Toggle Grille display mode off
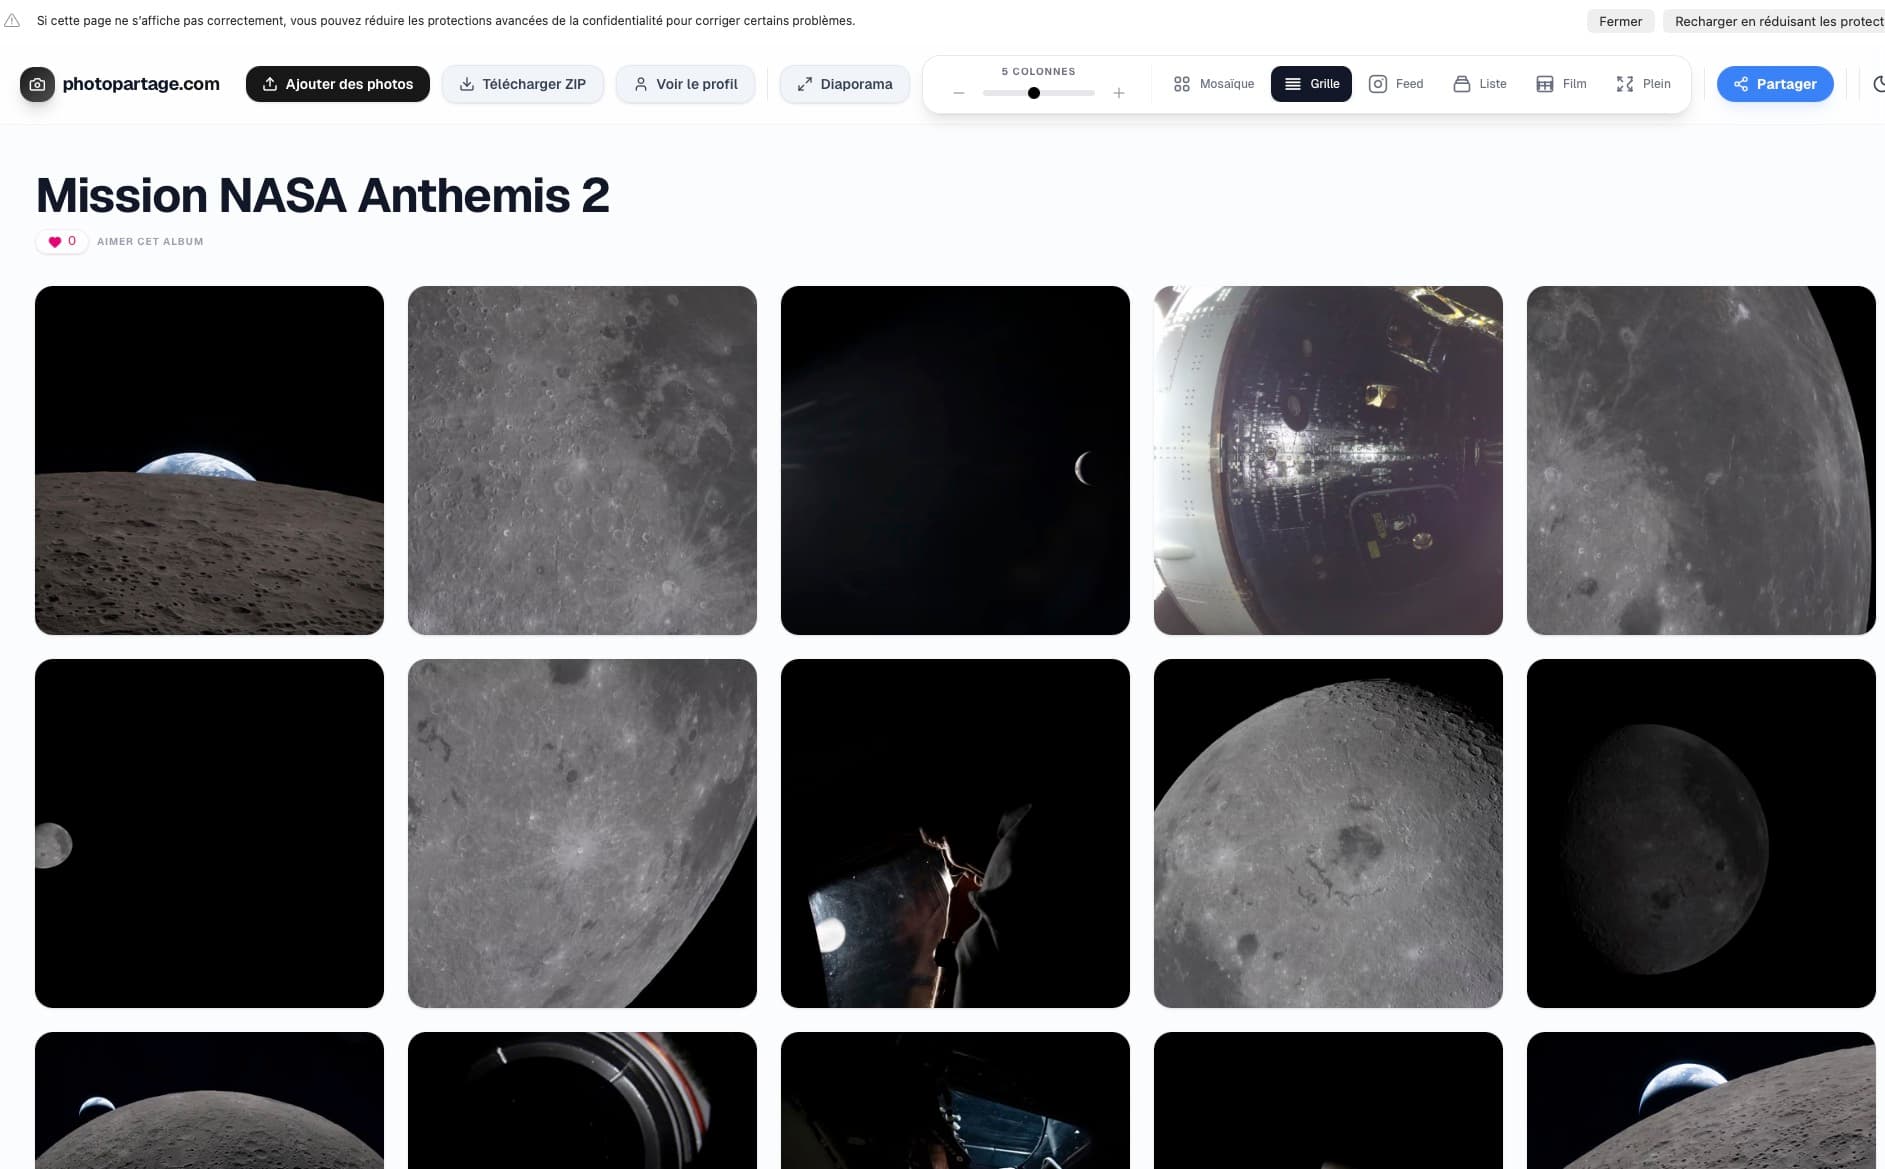The image size is (1885, 1169). click(1311, 84)
